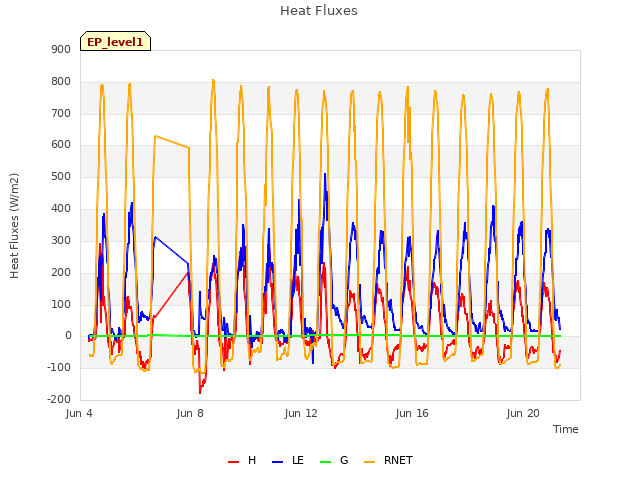Click the Jun 16 x-axis label
This screenshot has height=480, width=640.
(412, 413)
